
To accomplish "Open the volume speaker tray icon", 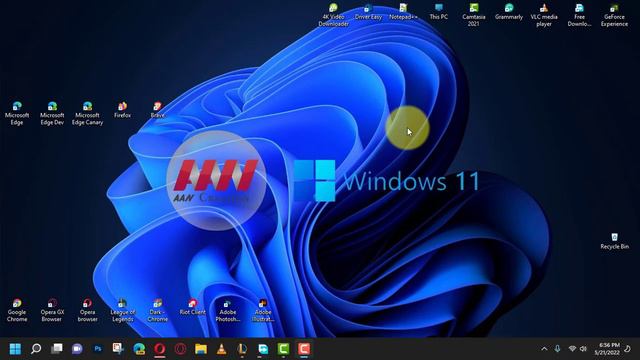I will 584,349.
